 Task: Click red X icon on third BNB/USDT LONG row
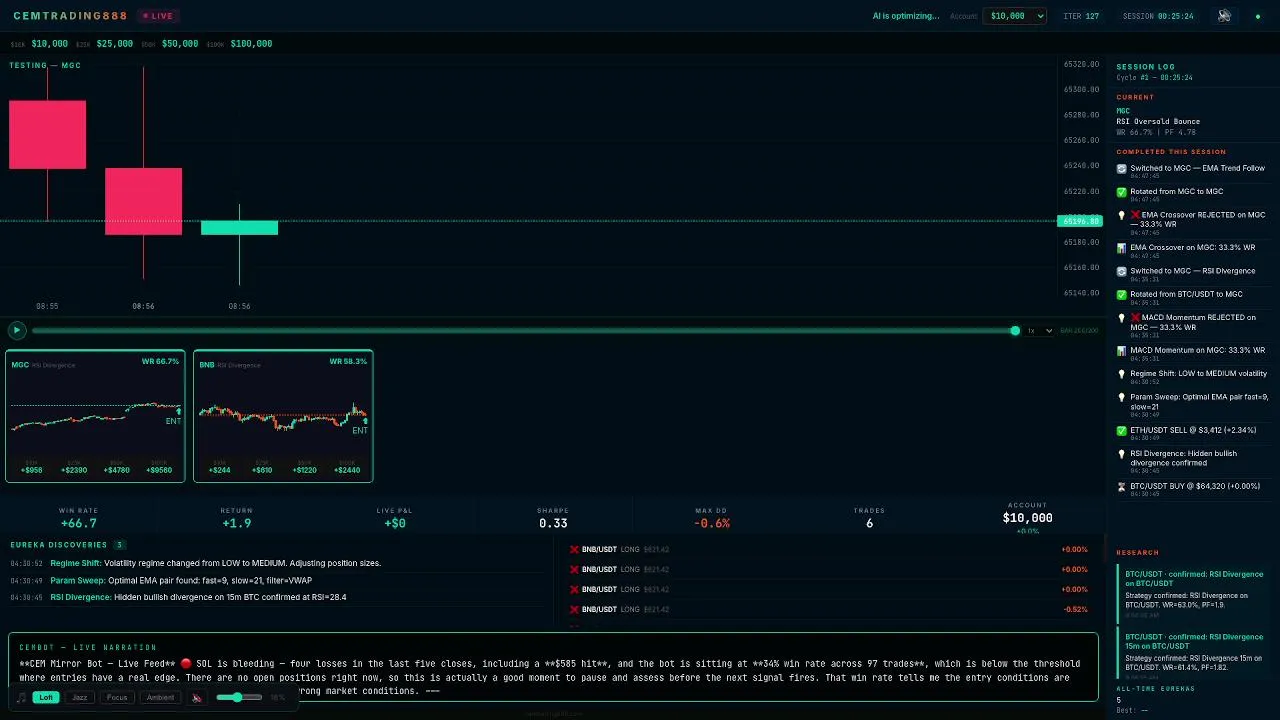coord(574,589)
